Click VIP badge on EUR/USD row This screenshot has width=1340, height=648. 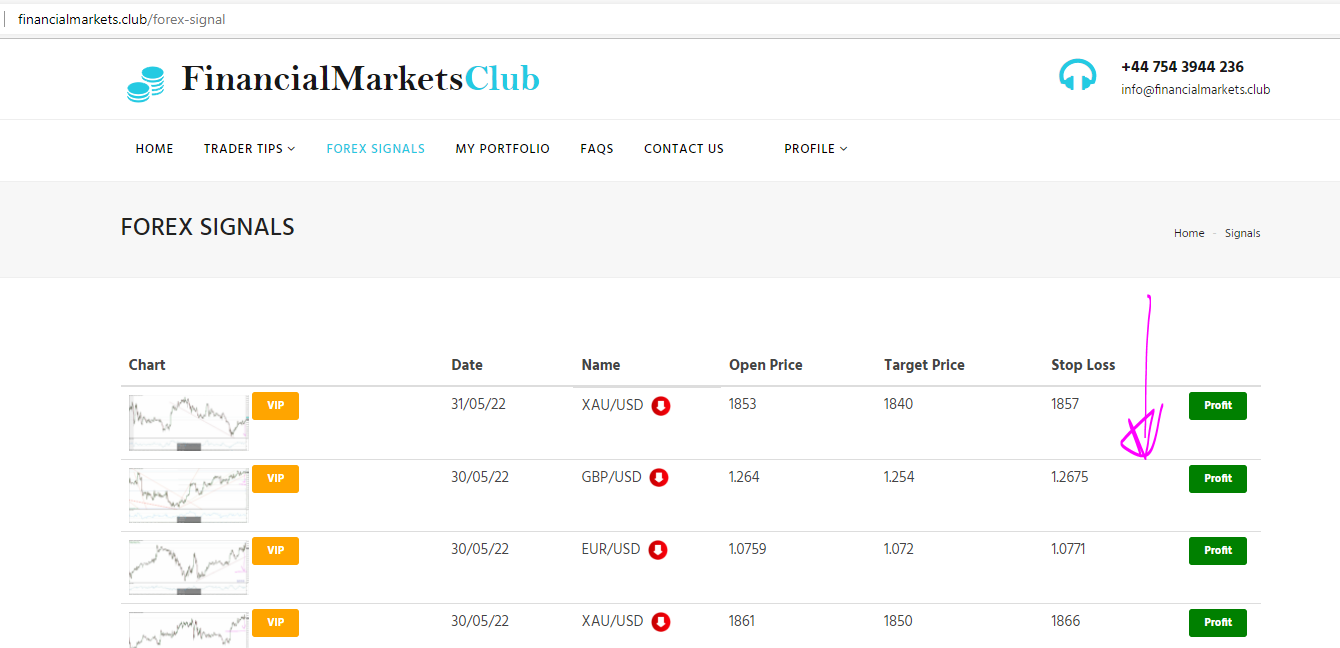coord(275,551)
